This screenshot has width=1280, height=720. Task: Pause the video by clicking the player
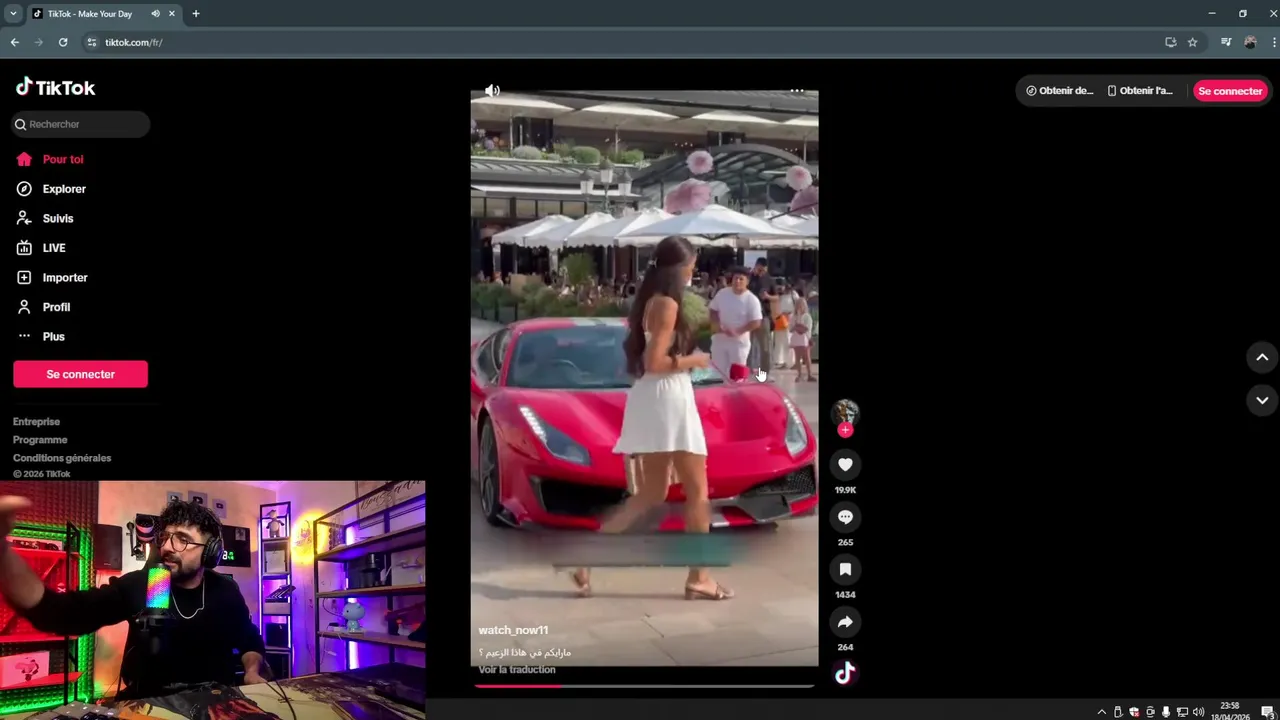click(644, 378)
